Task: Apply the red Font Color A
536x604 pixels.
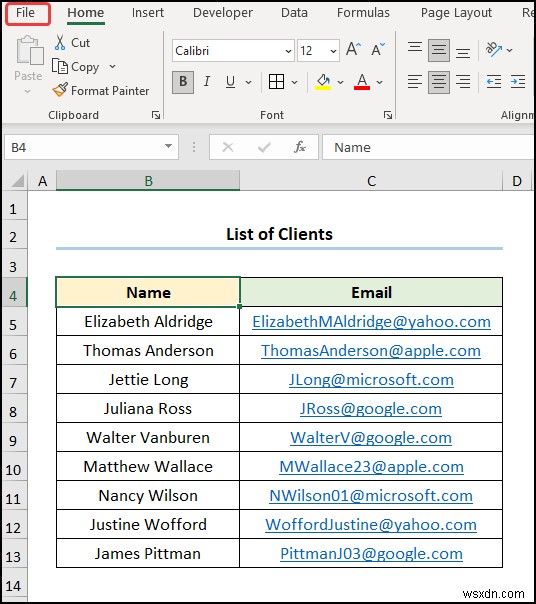Action: (x=361, y=82)
